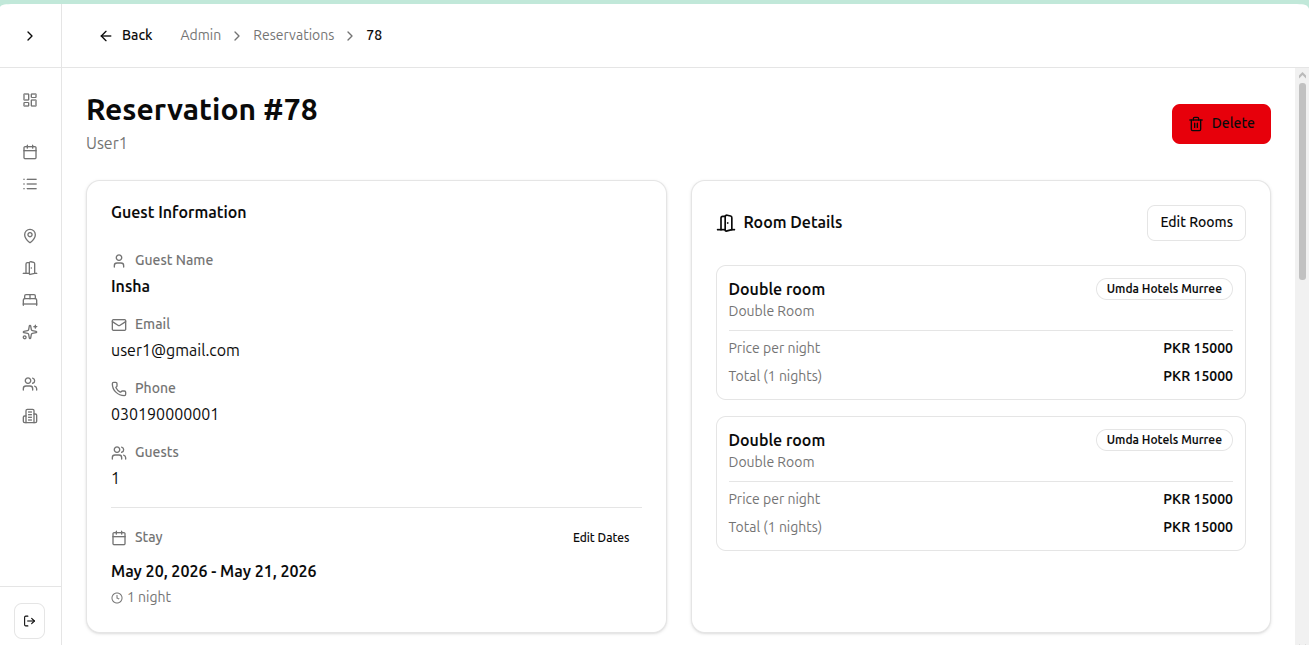Click the Umda Hotels Murree badge in second room card
This screenshot has height=645, width=1309.
(x=1164, y=440)
